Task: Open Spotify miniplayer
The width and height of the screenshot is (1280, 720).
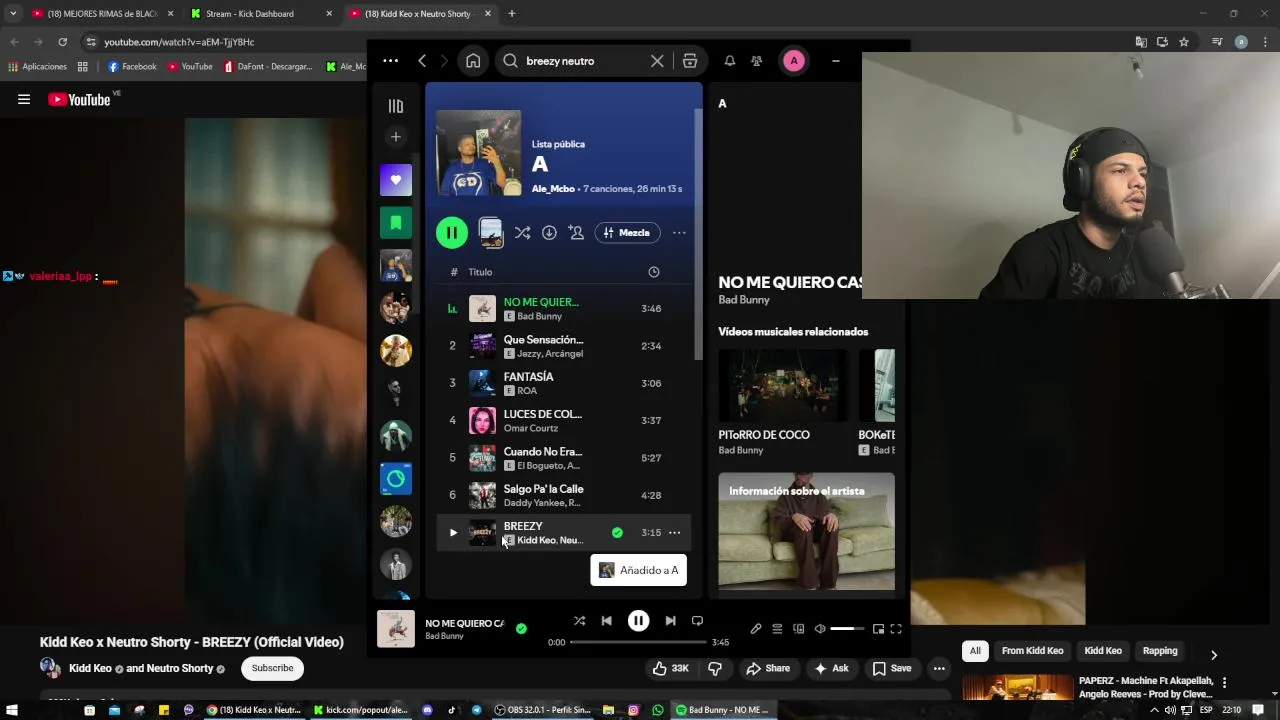Action: (878, 629)
